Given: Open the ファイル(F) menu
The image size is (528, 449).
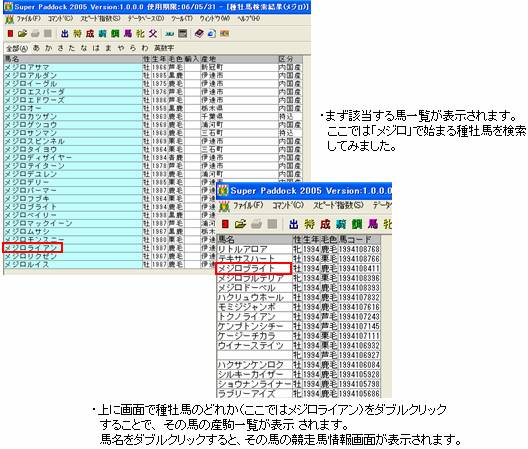Looking at the screenshot, I should (x=28, y=19).
